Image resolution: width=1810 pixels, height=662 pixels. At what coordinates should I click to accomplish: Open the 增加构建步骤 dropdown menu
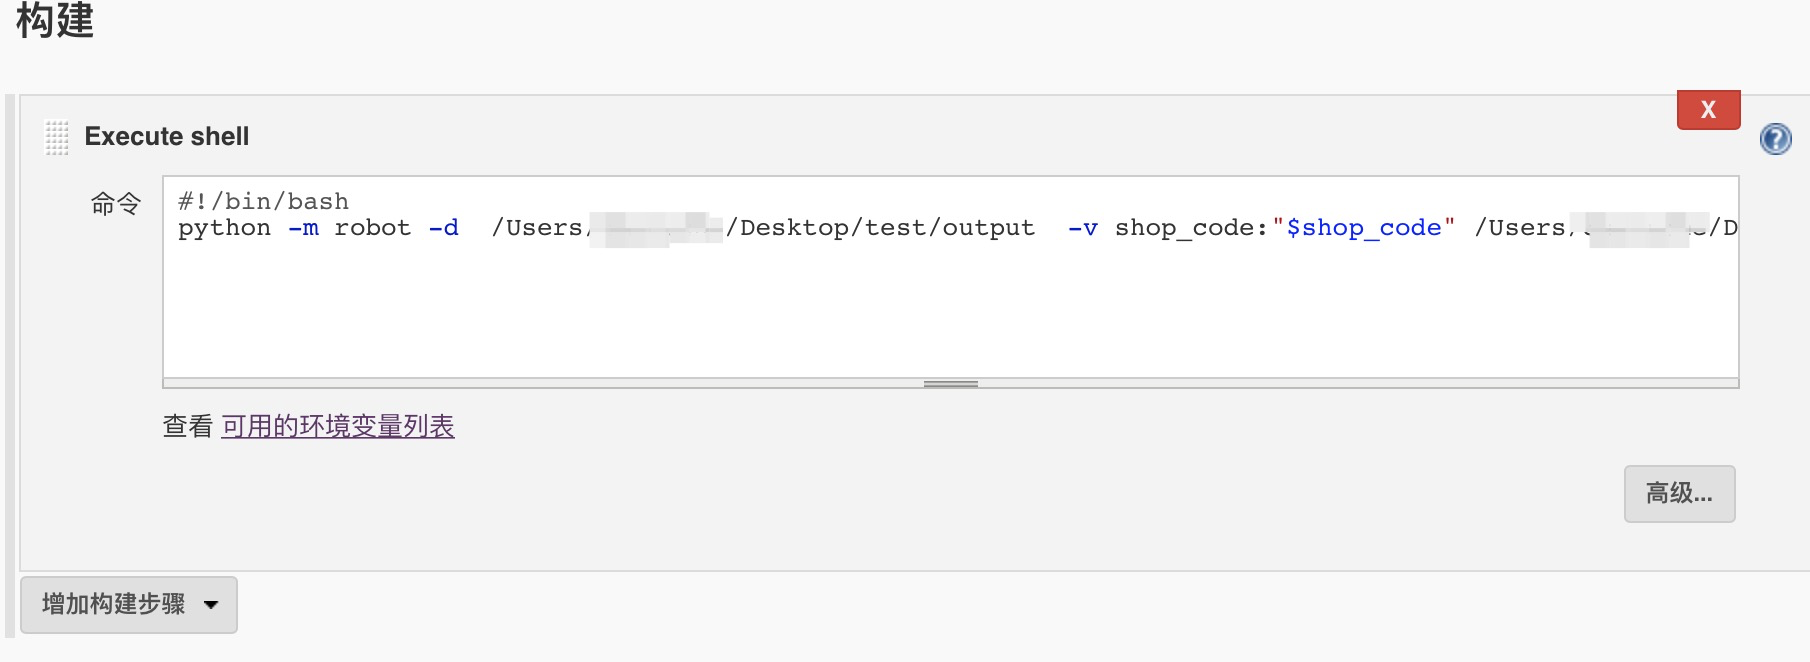pos(113,605)
